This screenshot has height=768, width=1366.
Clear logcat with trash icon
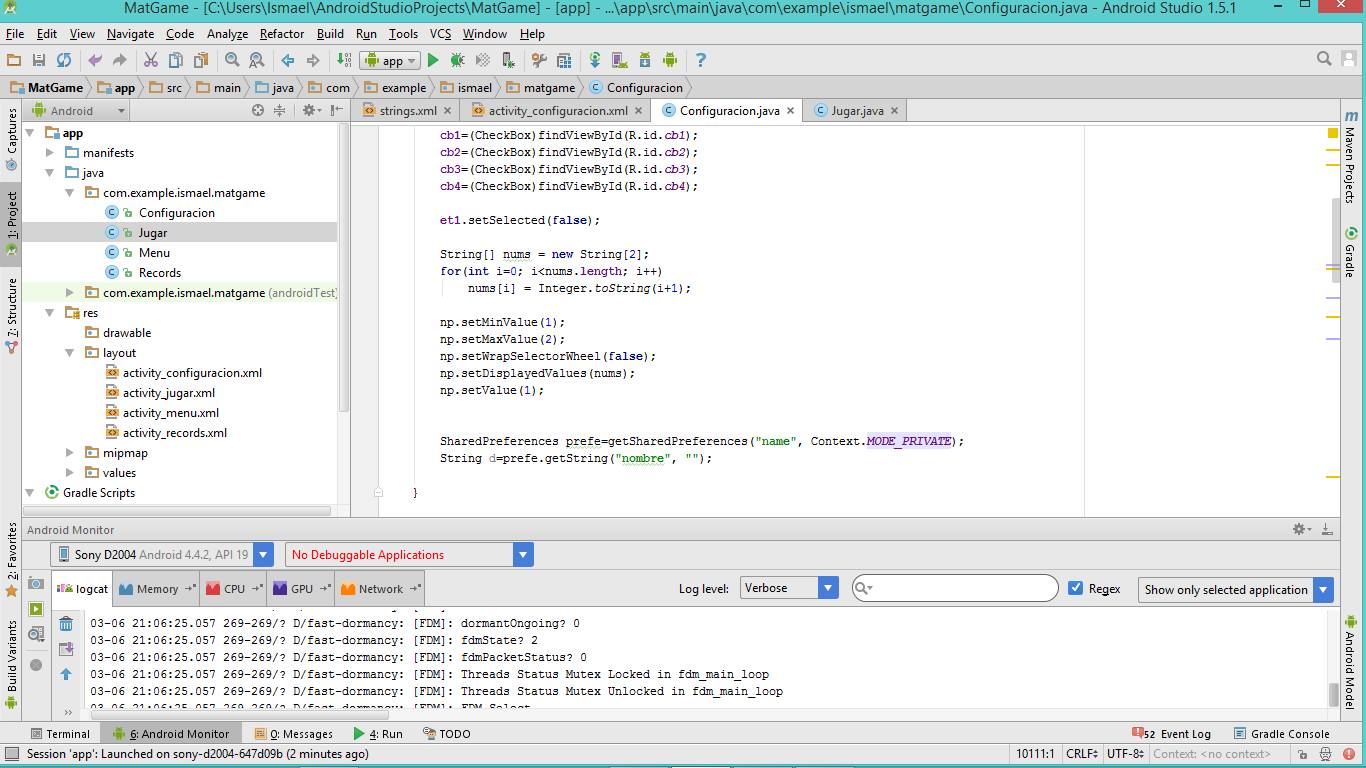pos(66,624)
